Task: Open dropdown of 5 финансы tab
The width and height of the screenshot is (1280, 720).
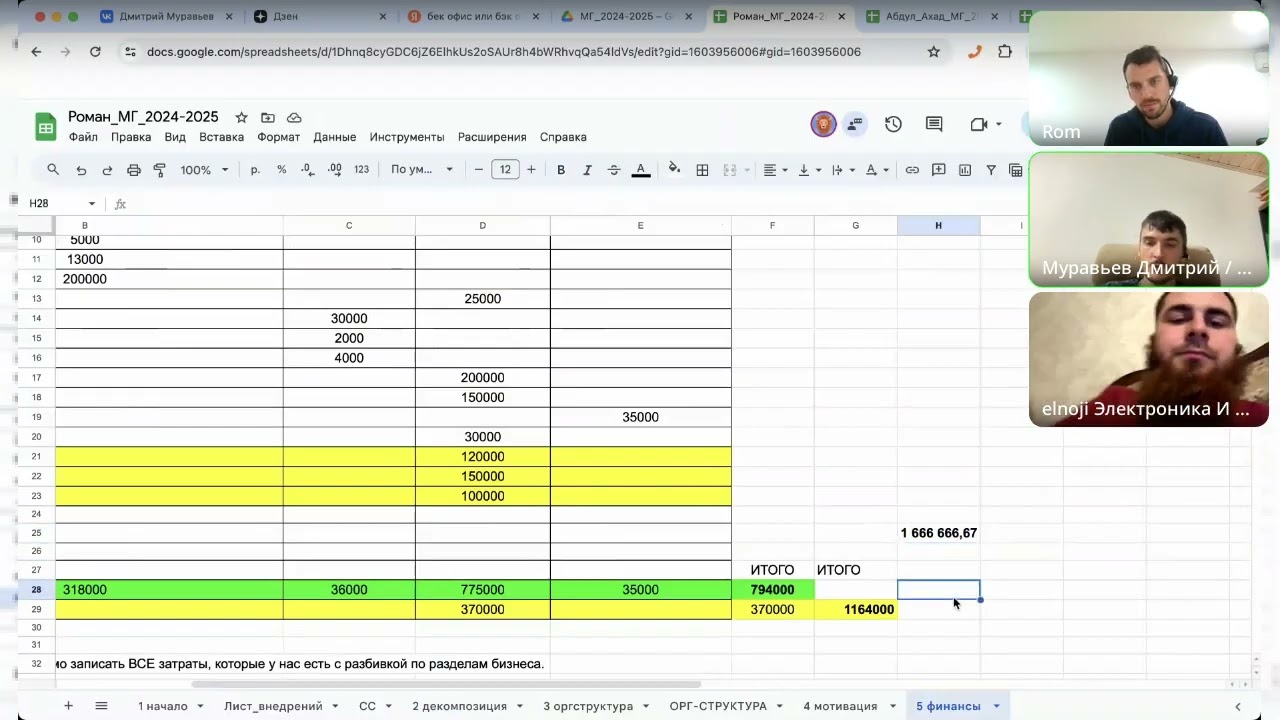Action: tap(997, 706)
